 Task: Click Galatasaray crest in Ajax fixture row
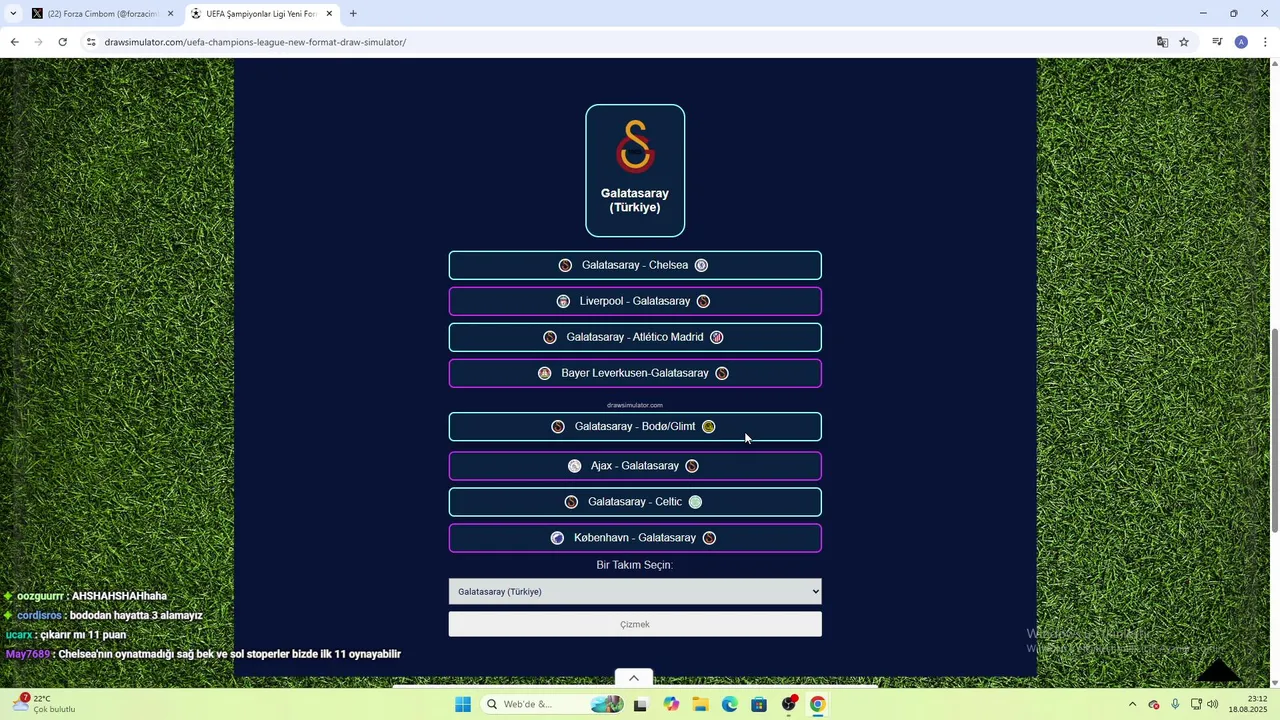click(x=692, y=466)
